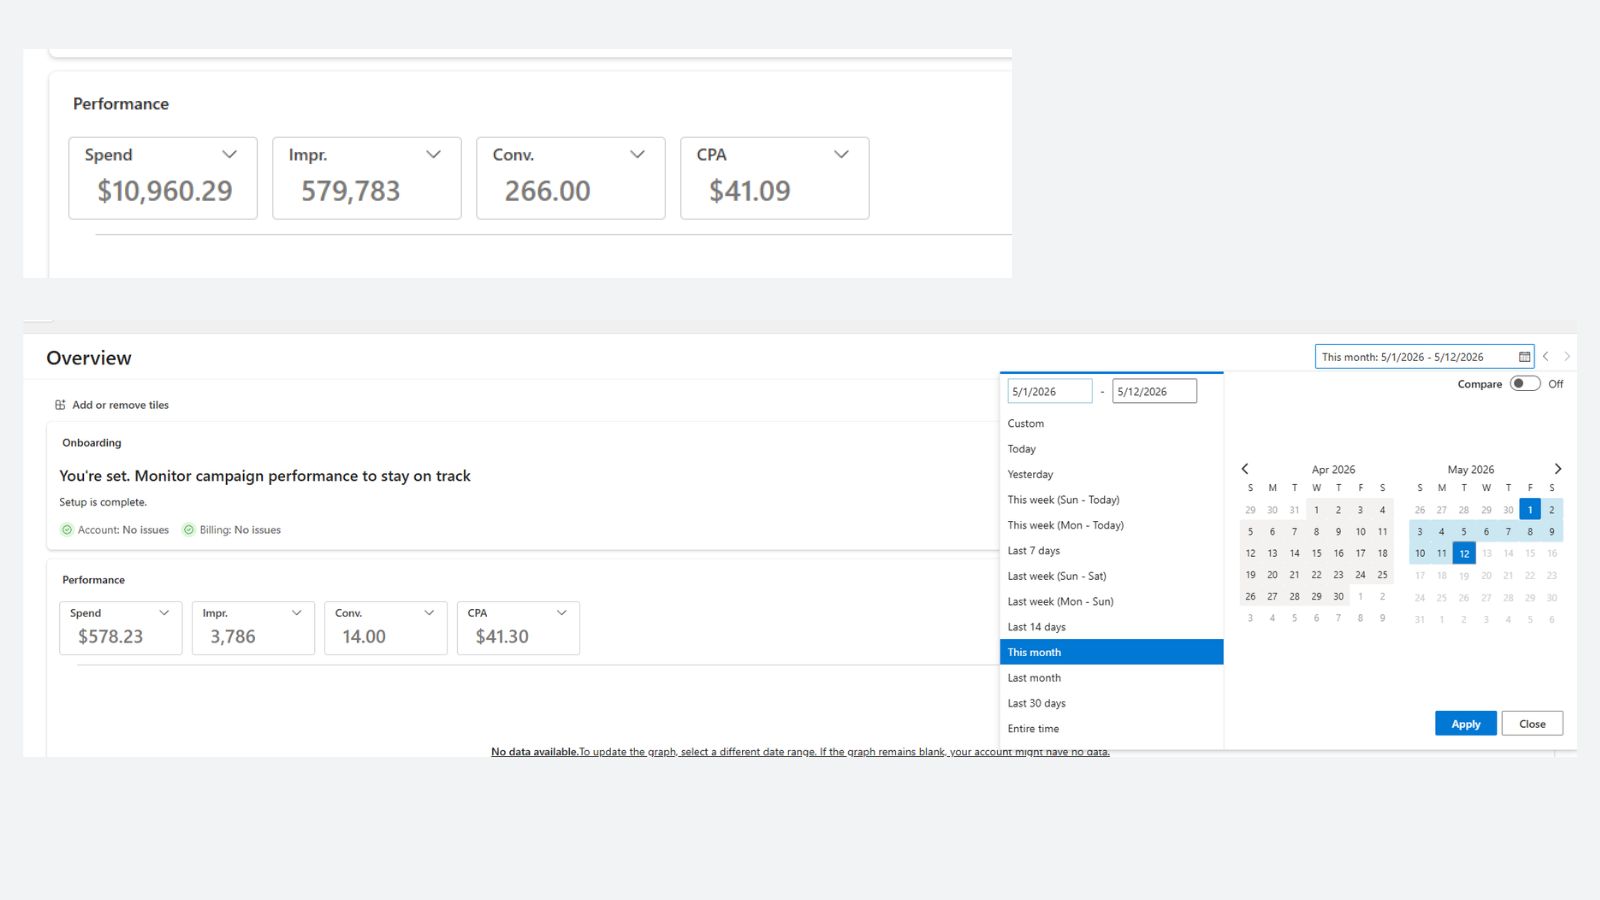Choose Last week (Sun - Sat)
Image resolution: width=1600 pixels, height=900 pixels.
[x=1111, y=576]
